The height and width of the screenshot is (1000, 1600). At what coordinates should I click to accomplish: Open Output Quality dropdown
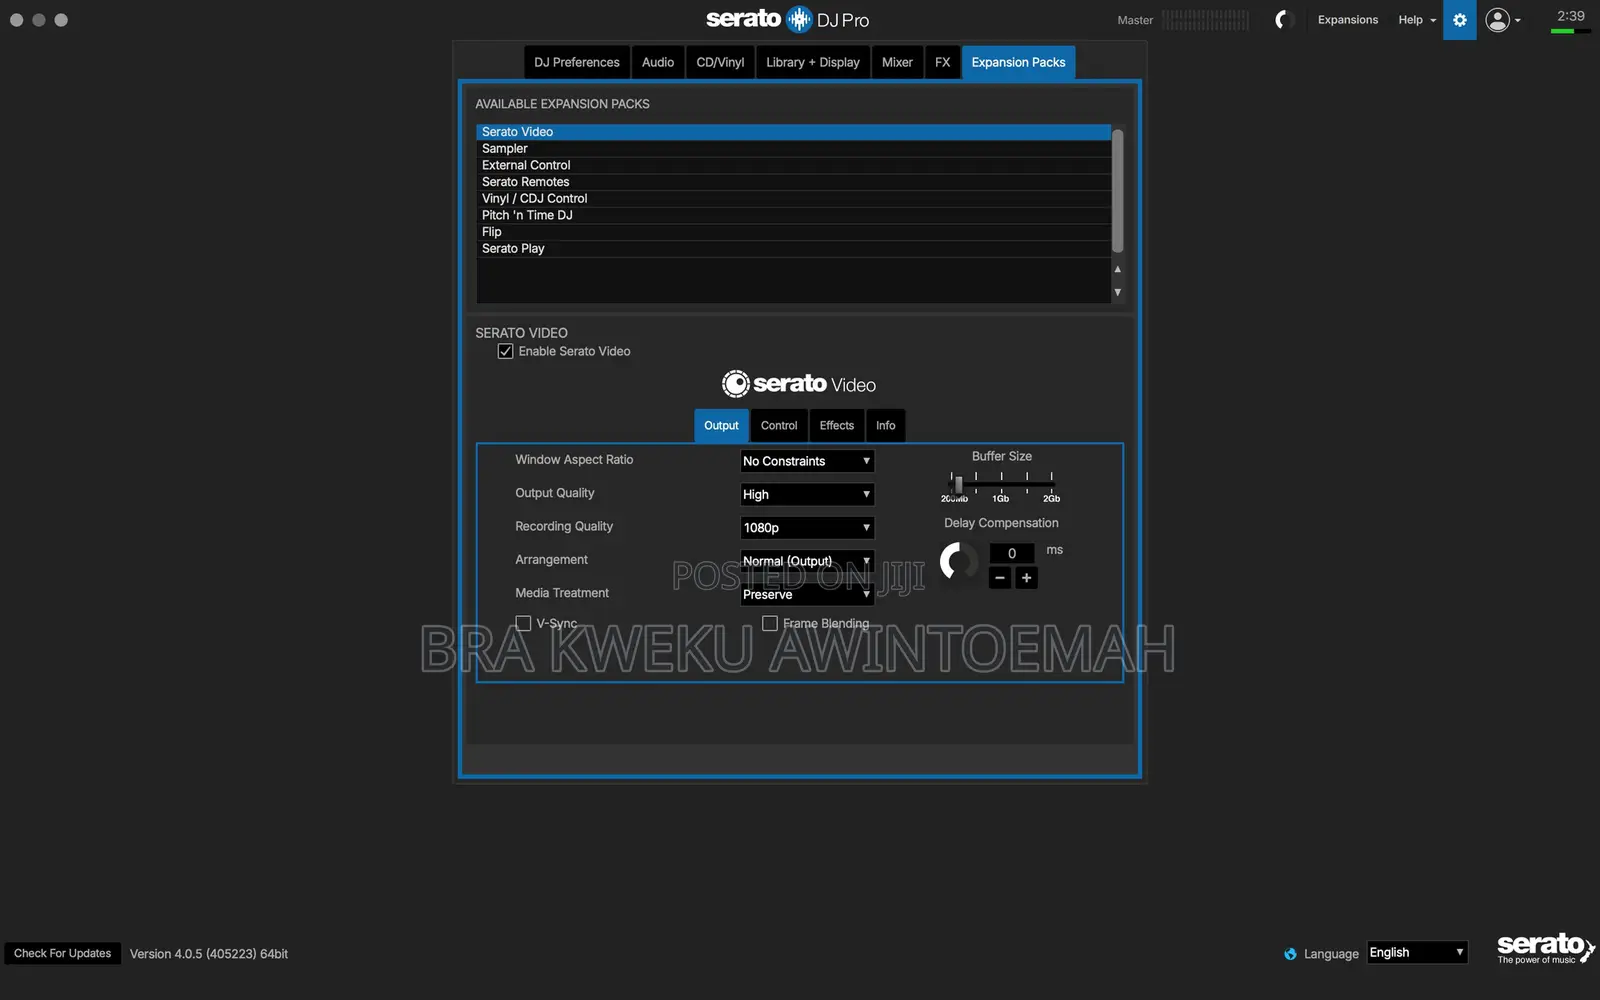pos(807,494)
